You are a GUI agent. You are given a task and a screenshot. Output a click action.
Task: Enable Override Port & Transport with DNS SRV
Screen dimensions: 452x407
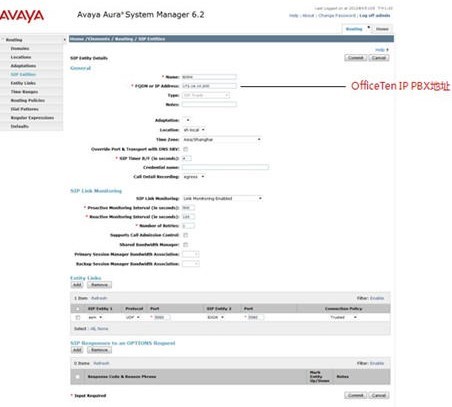tap(186, 149)
